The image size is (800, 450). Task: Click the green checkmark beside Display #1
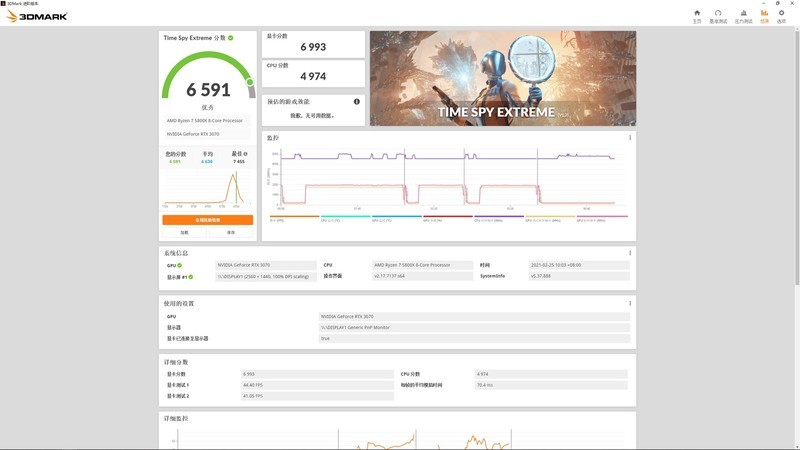coord(191,277)
